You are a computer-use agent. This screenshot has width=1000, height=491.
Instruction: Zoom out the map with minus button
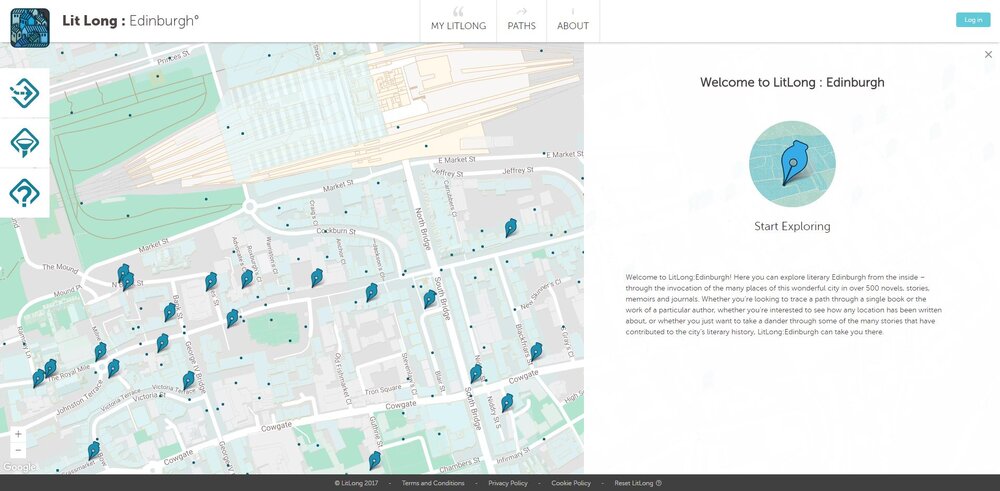click(18, 450)
